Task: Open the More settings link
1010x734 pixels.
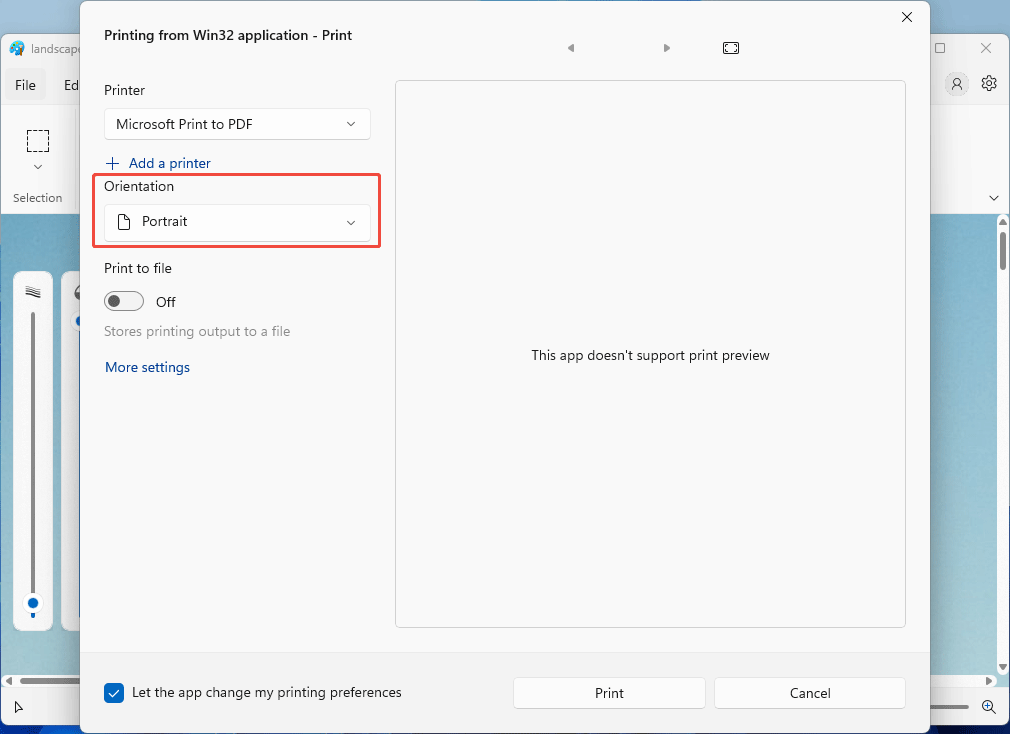Action: tap(148, 367)
